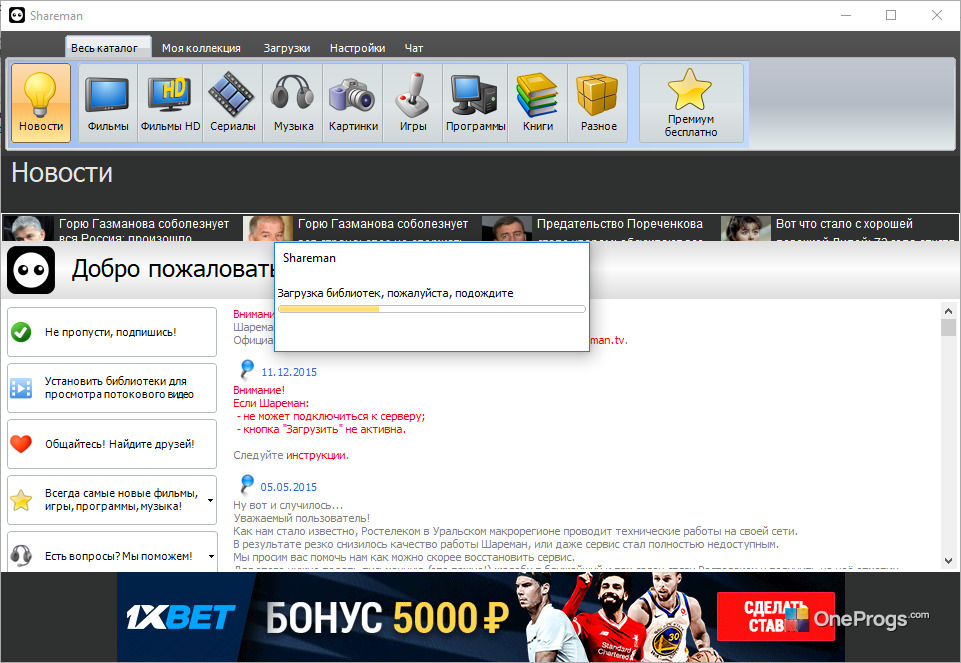Maximize the Shareman window
Viewport: 961px width, 663px height.
(x=891, y=15)
